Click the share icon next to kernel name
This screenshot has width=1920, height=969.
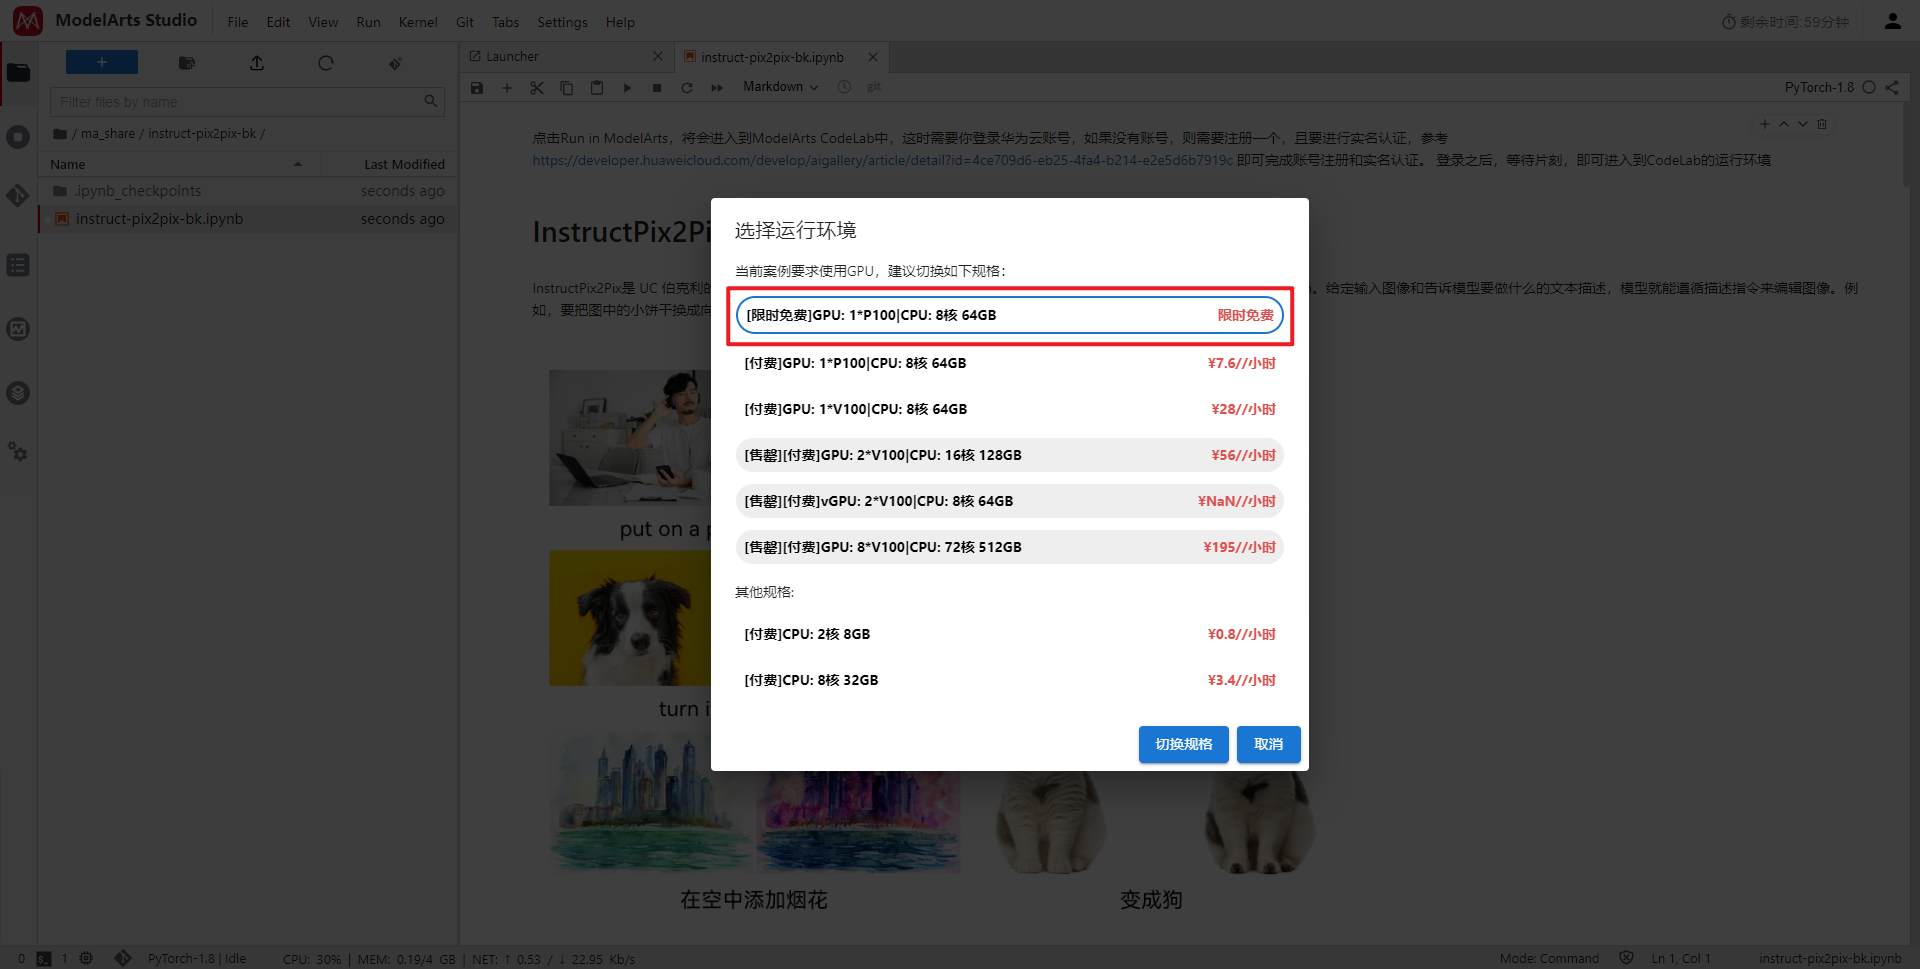coord(1892,87)
